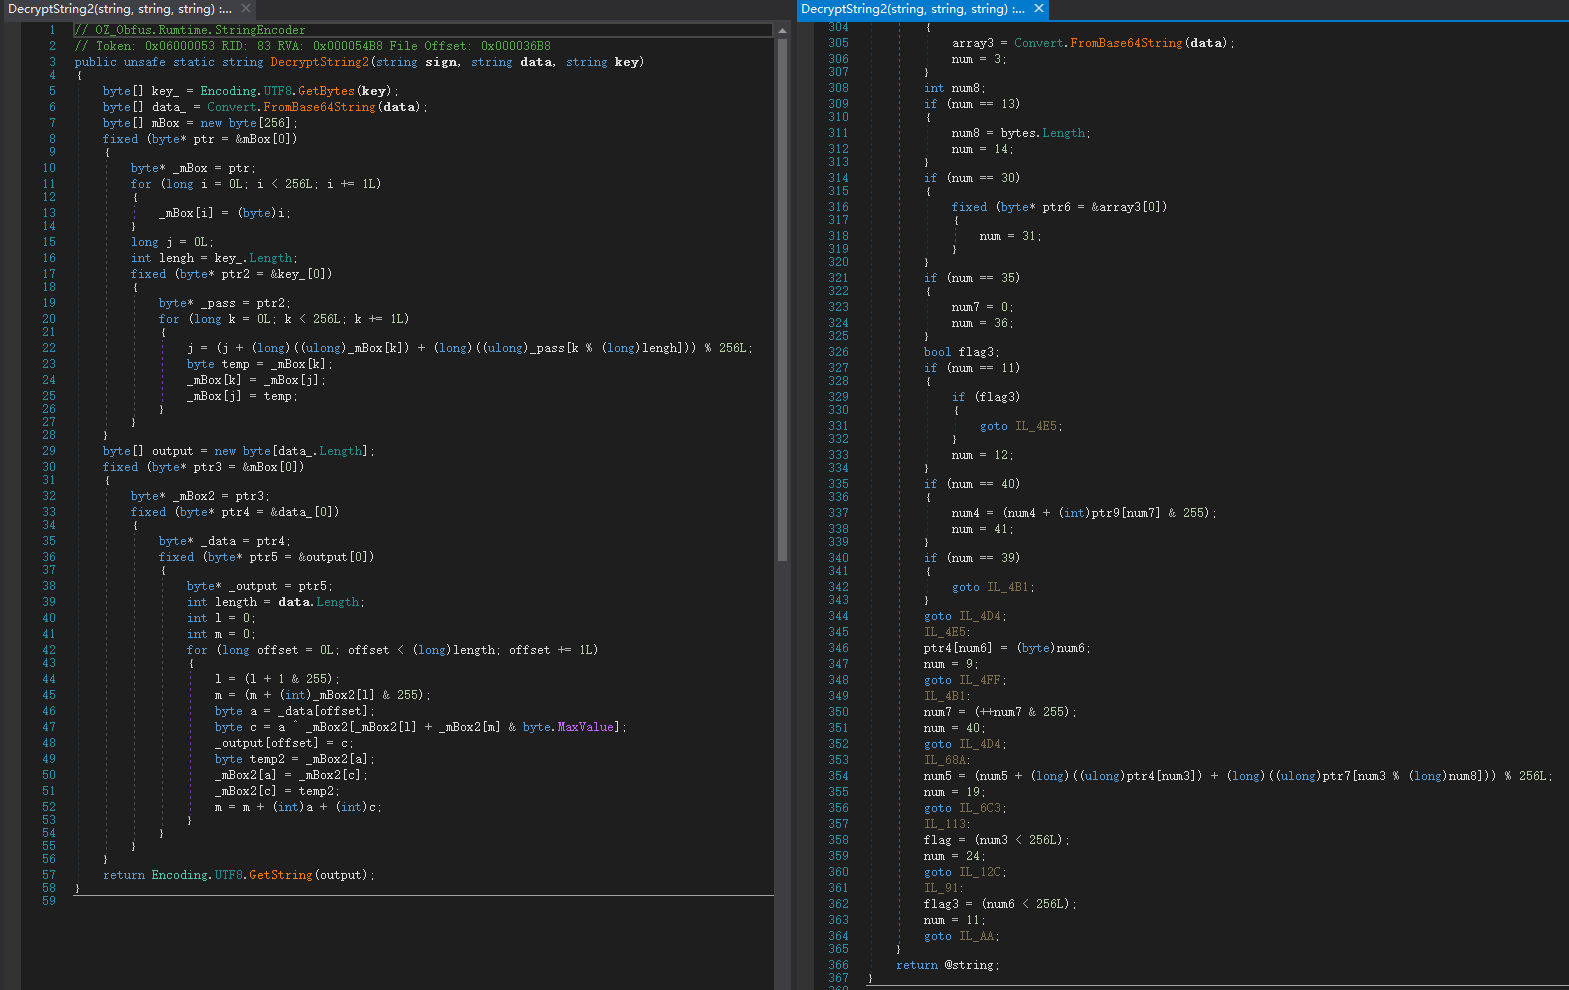Click 'flag3' declaration on line 326

point(976,352)
